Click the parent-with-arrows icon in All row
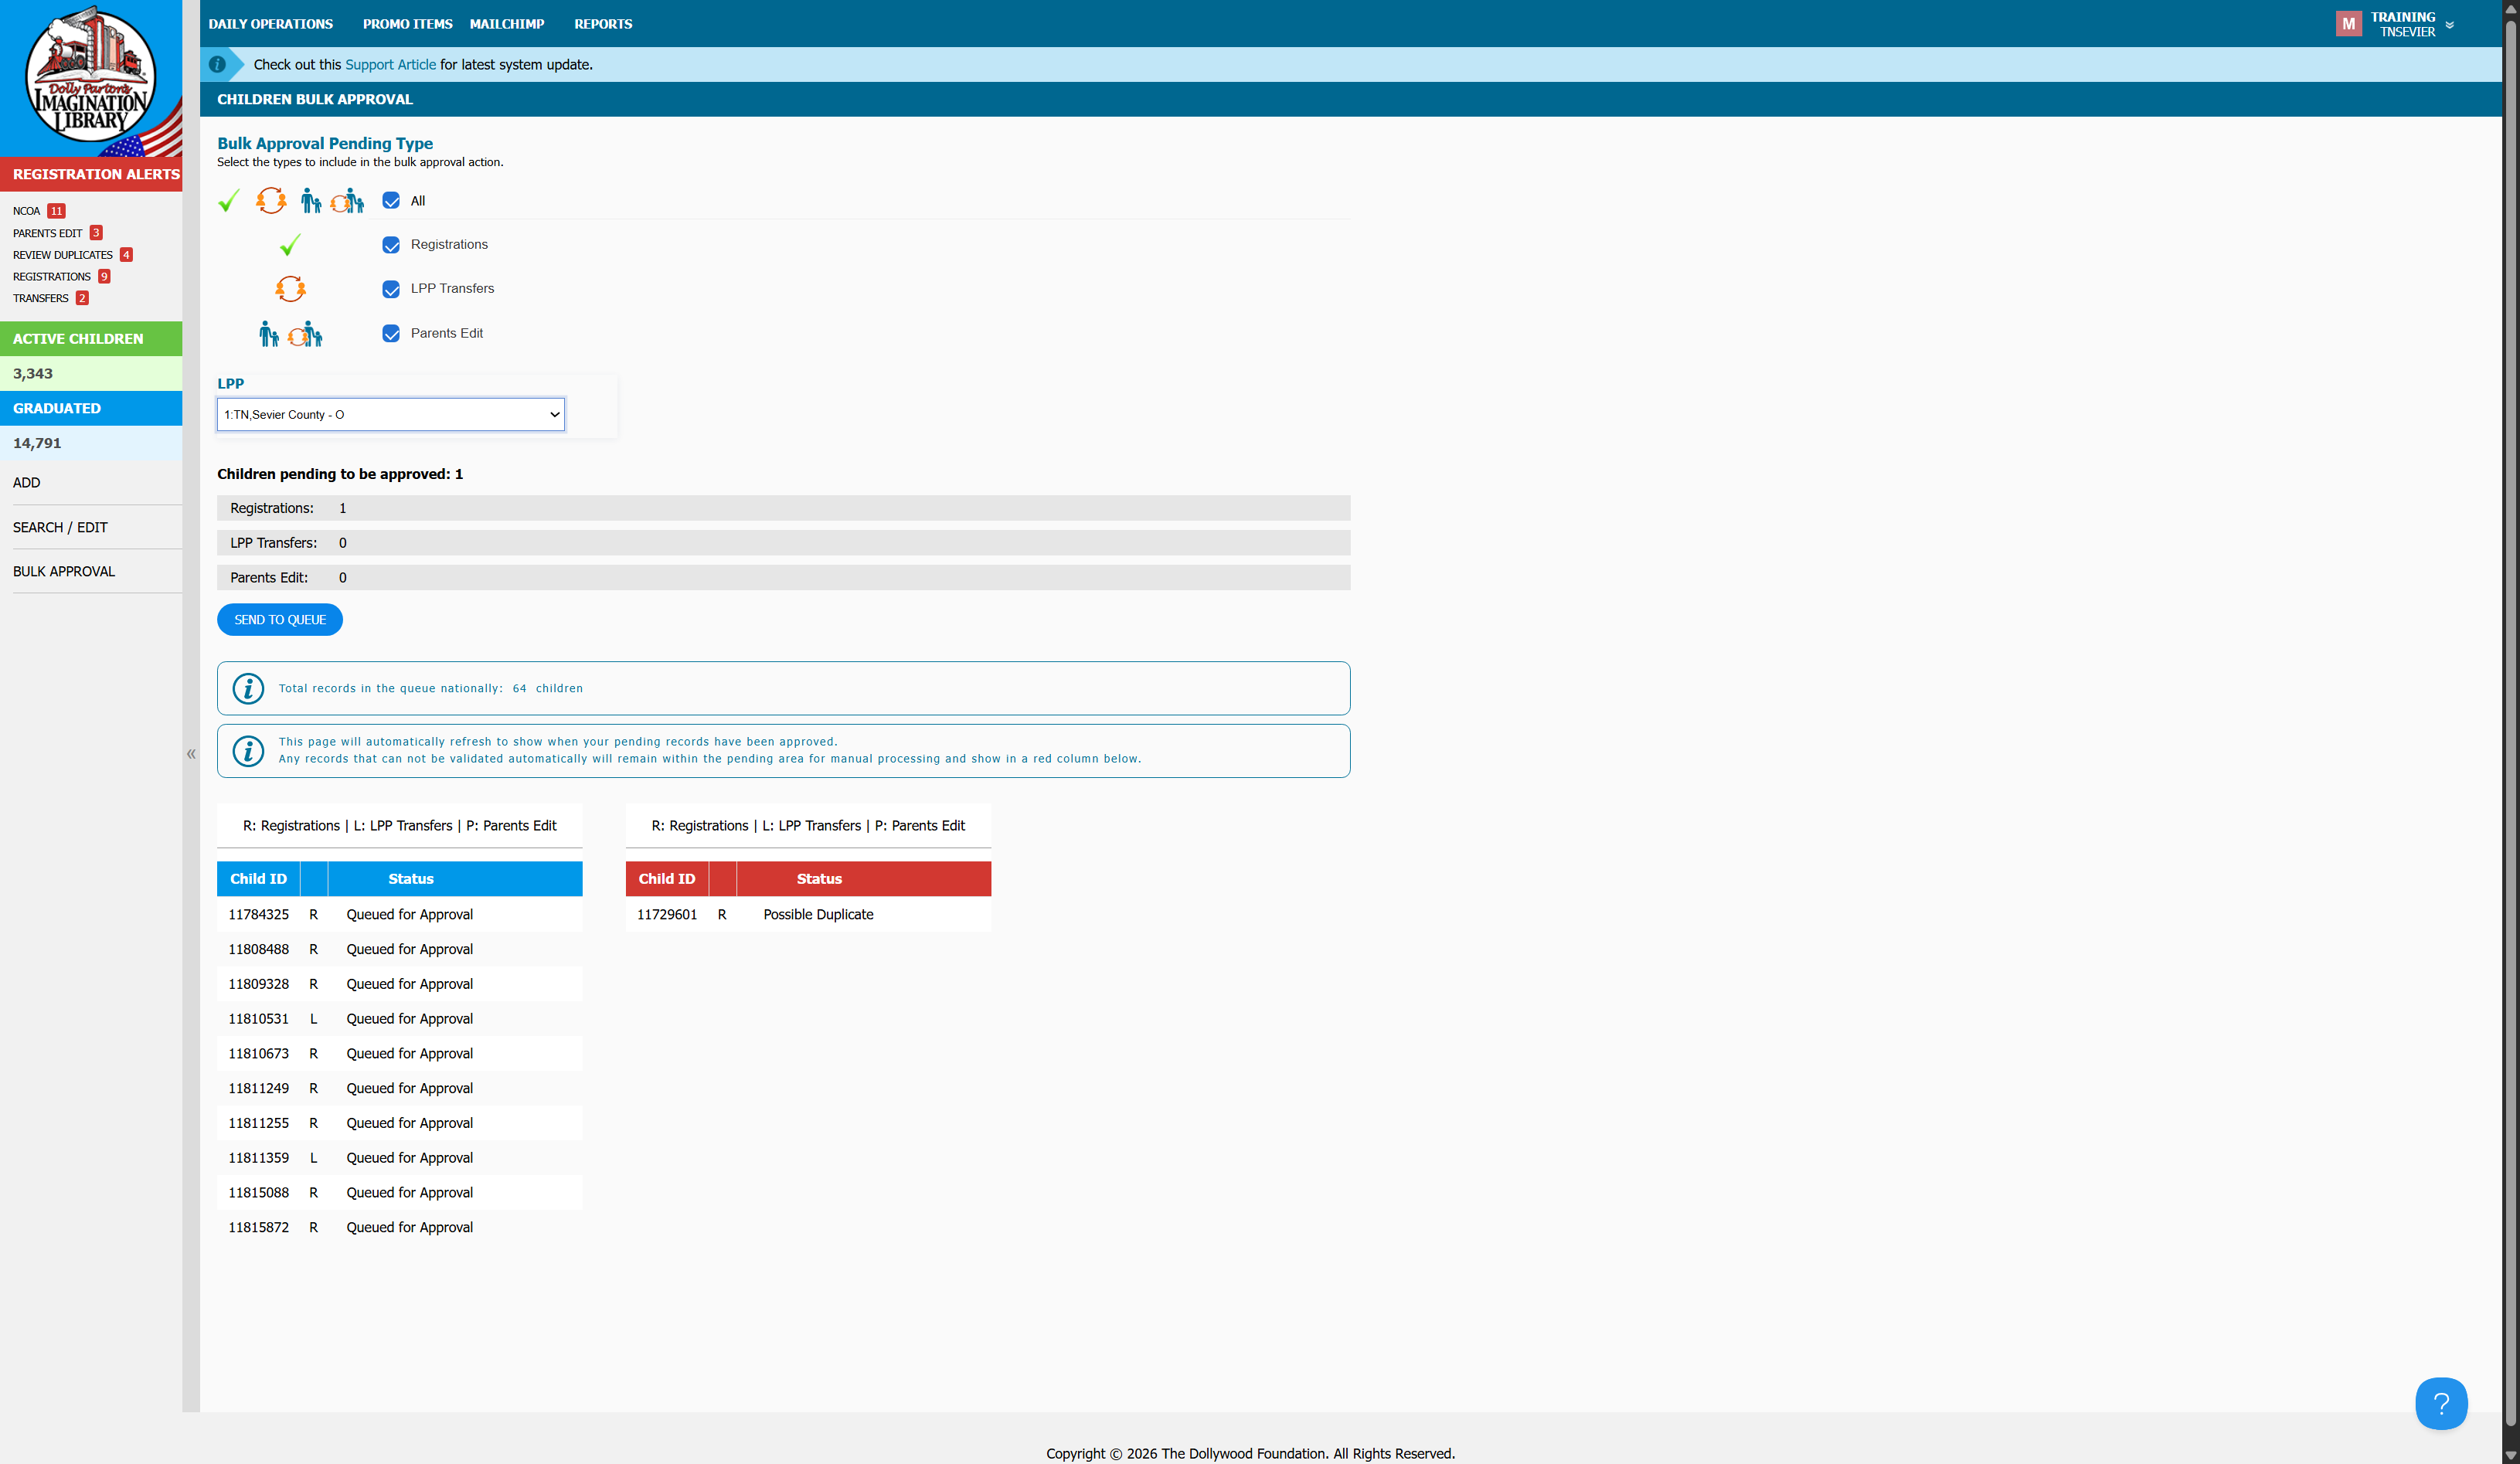The height and width of the screenshot is (1464, 2520). tap(347, 201)
